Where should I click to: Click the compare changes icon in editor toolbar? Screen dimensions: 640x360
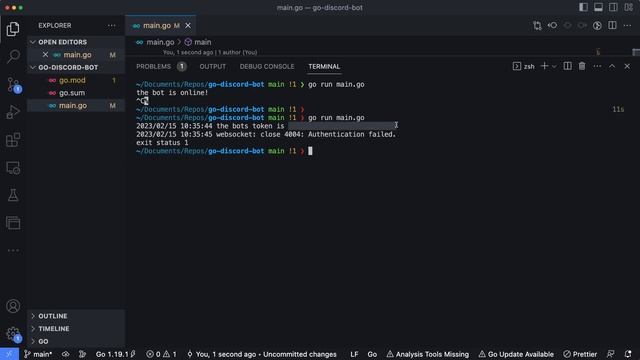click(x=537, y=25)
